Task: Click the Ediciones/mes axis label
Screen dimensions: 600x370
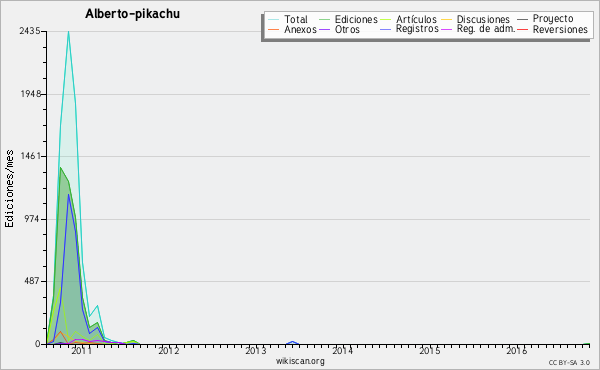Action: point(9,189)
